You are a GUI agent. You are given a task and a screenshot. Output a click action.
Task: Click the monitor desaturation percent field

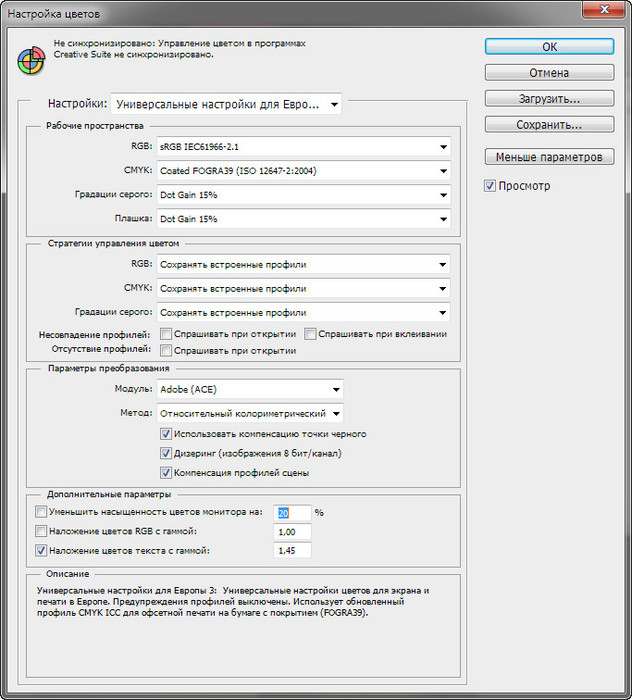click(x=292, y=513)
